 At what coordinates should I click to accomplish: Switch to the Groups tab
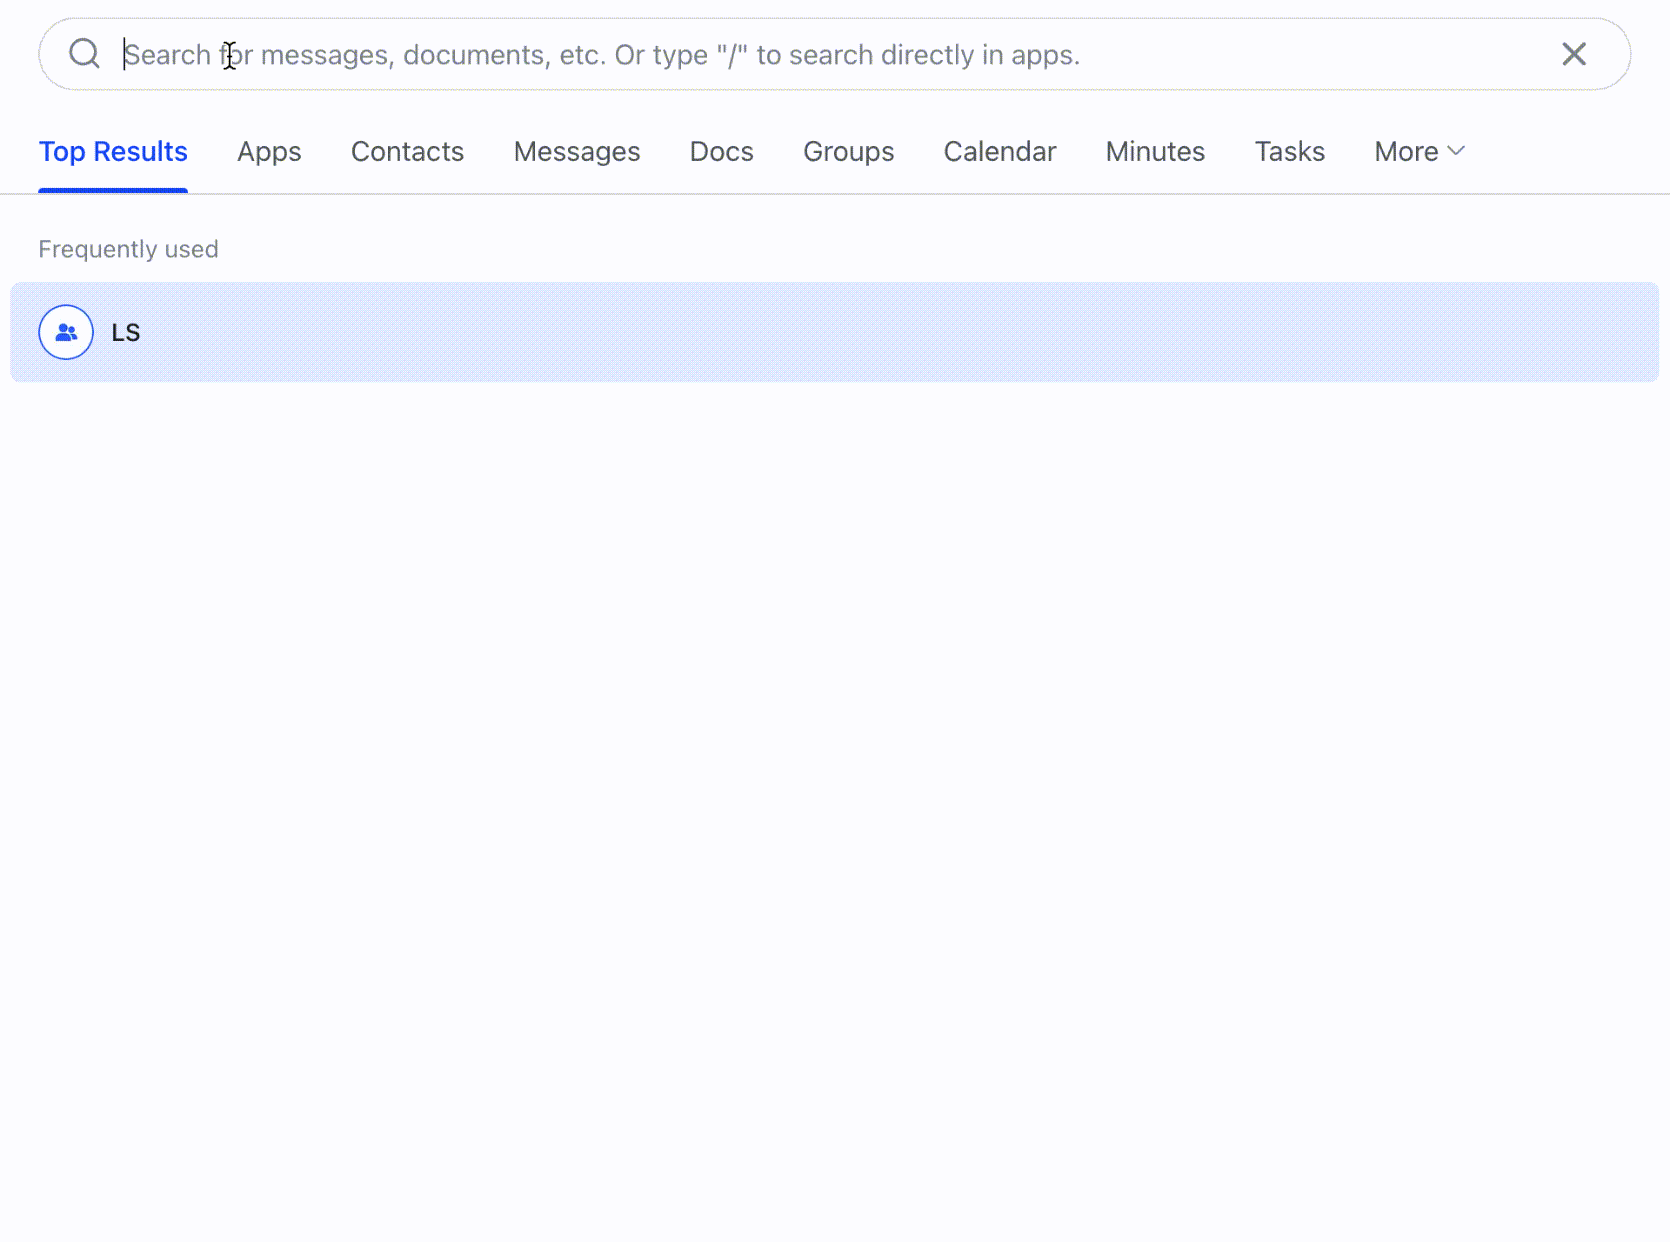click(x=848, y=151)
